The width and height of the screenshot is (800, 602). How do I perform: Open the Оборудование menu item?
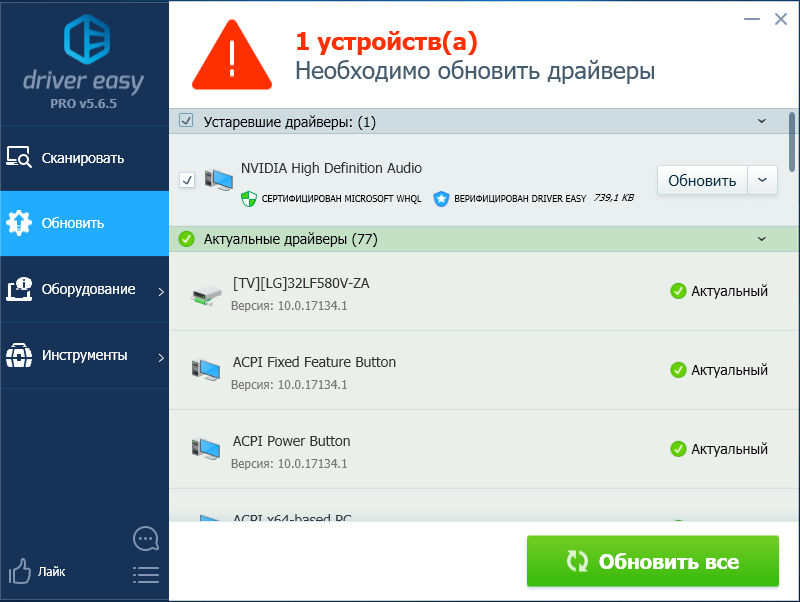[84, 289]
